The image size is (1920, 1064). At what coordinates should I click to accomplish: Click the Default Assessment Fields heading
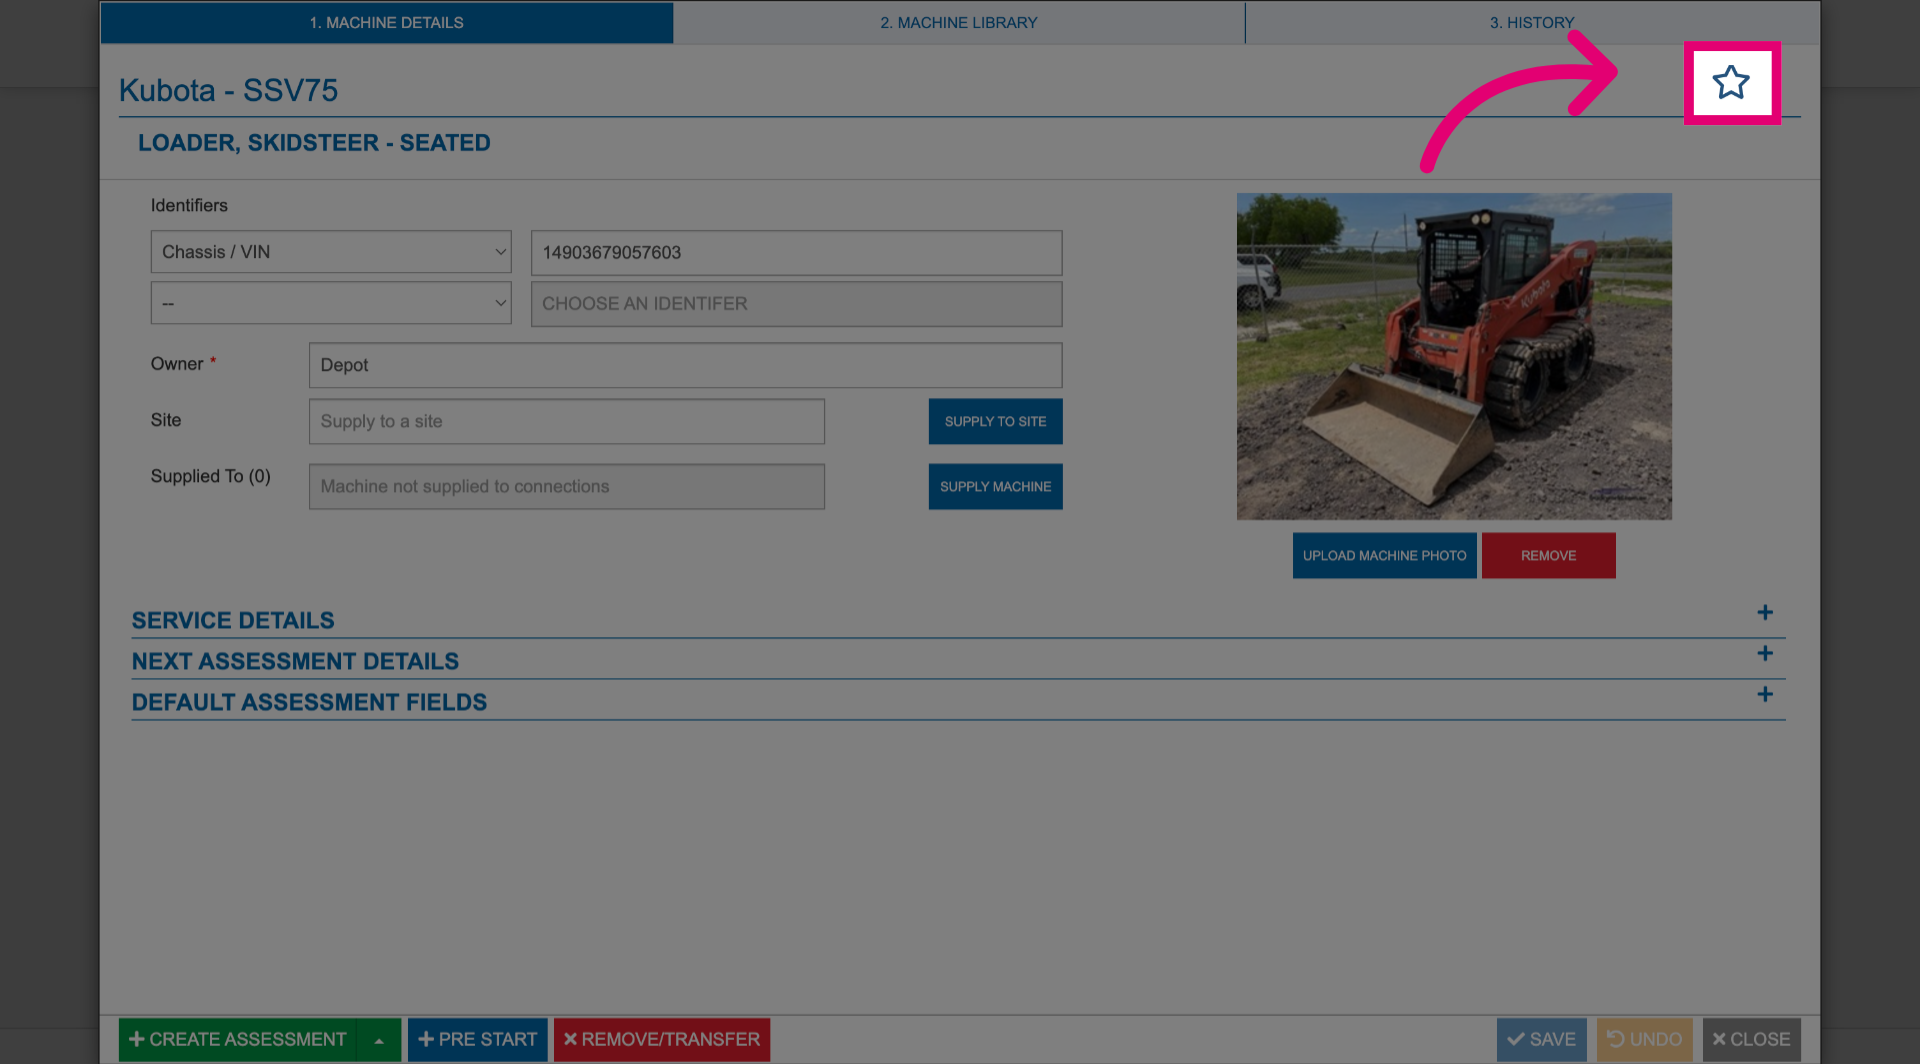(x=309, y=702)
